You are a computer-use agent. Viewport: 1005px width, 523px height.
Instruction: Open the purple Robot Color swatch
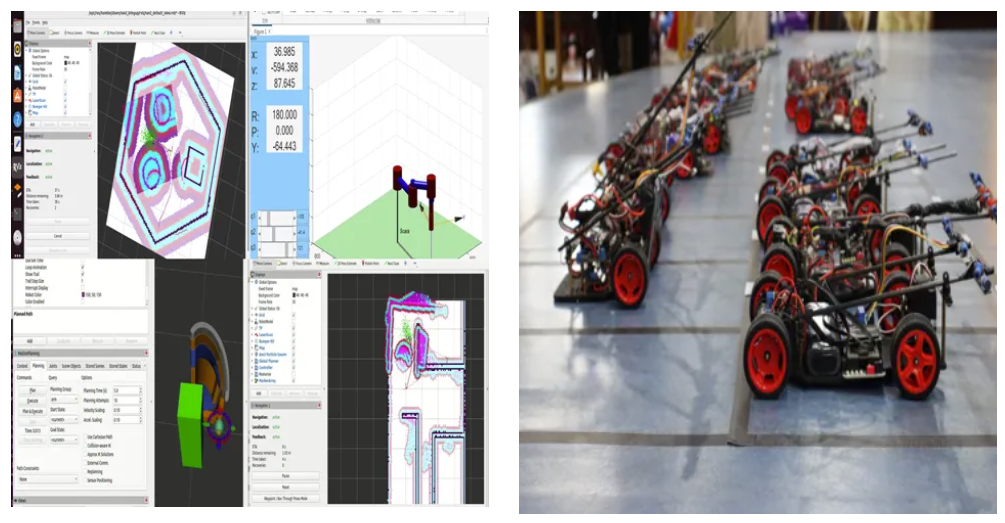coord(83,295)
